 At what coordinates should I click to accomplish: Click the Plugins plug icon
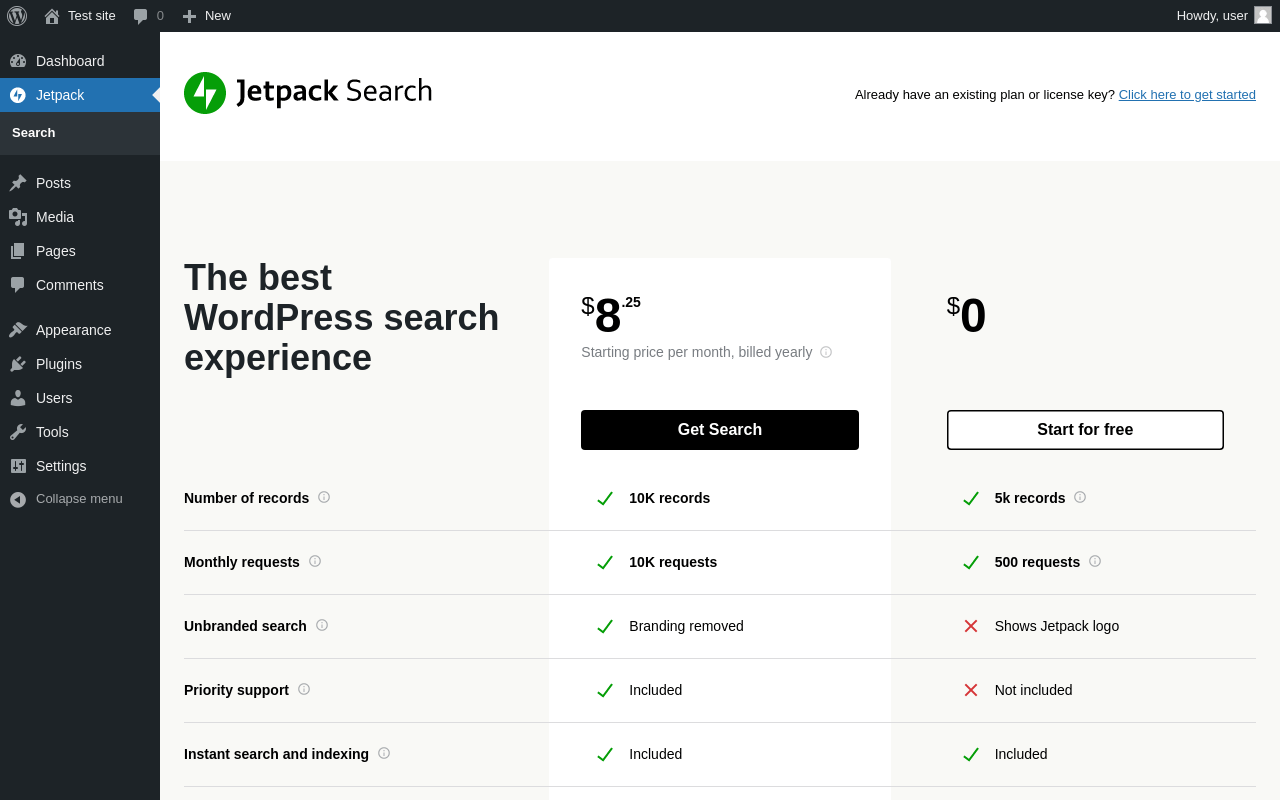click(x=18, y=364)
